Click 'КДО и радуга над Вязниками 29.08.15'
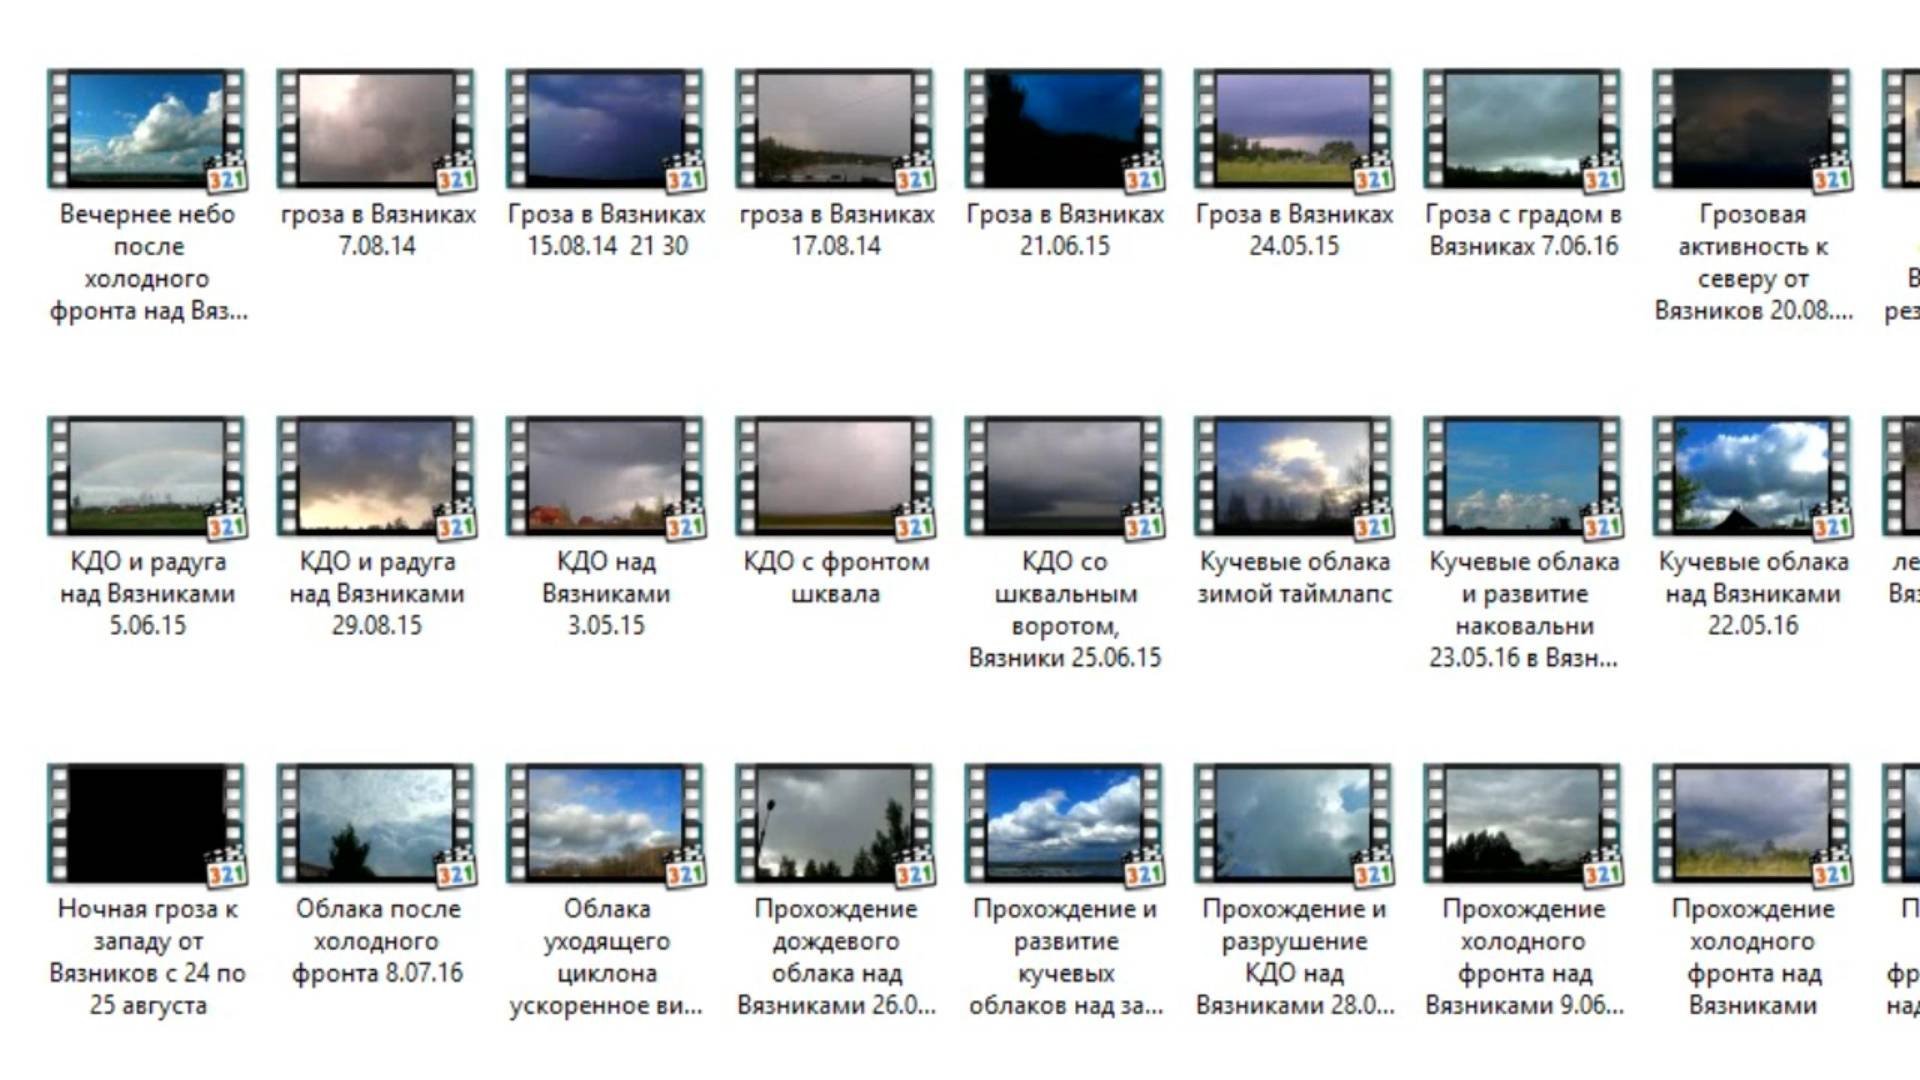This screenshot has width=1920, height=1080. (x=376, y=476)
